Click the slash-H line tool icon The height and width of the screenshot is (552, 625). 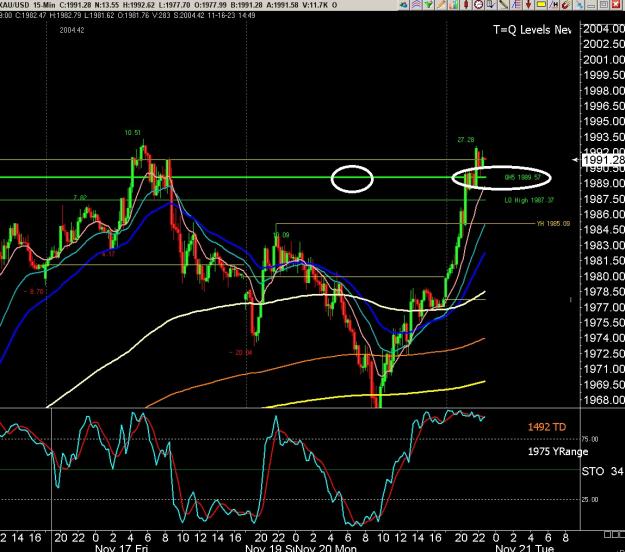click(554, 5)
